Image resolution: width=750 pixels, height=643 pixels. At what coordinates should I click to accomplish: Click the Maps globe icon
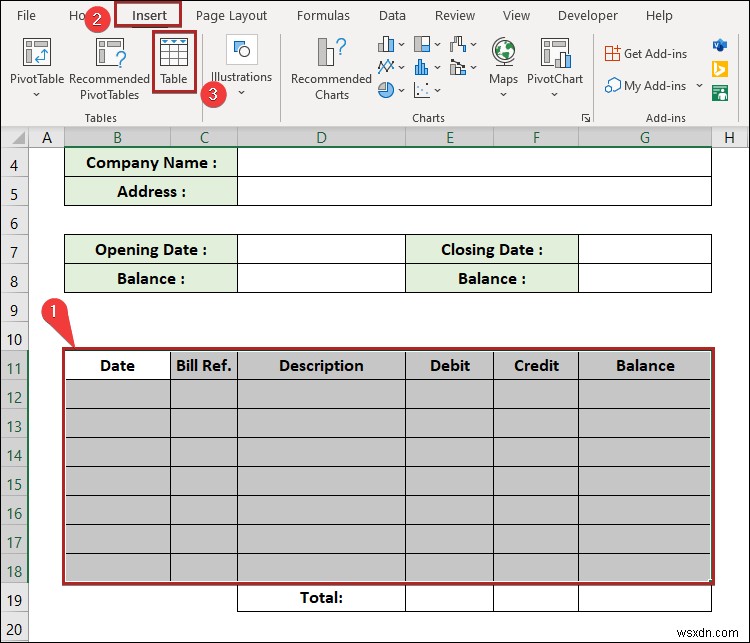pos(504,52)
